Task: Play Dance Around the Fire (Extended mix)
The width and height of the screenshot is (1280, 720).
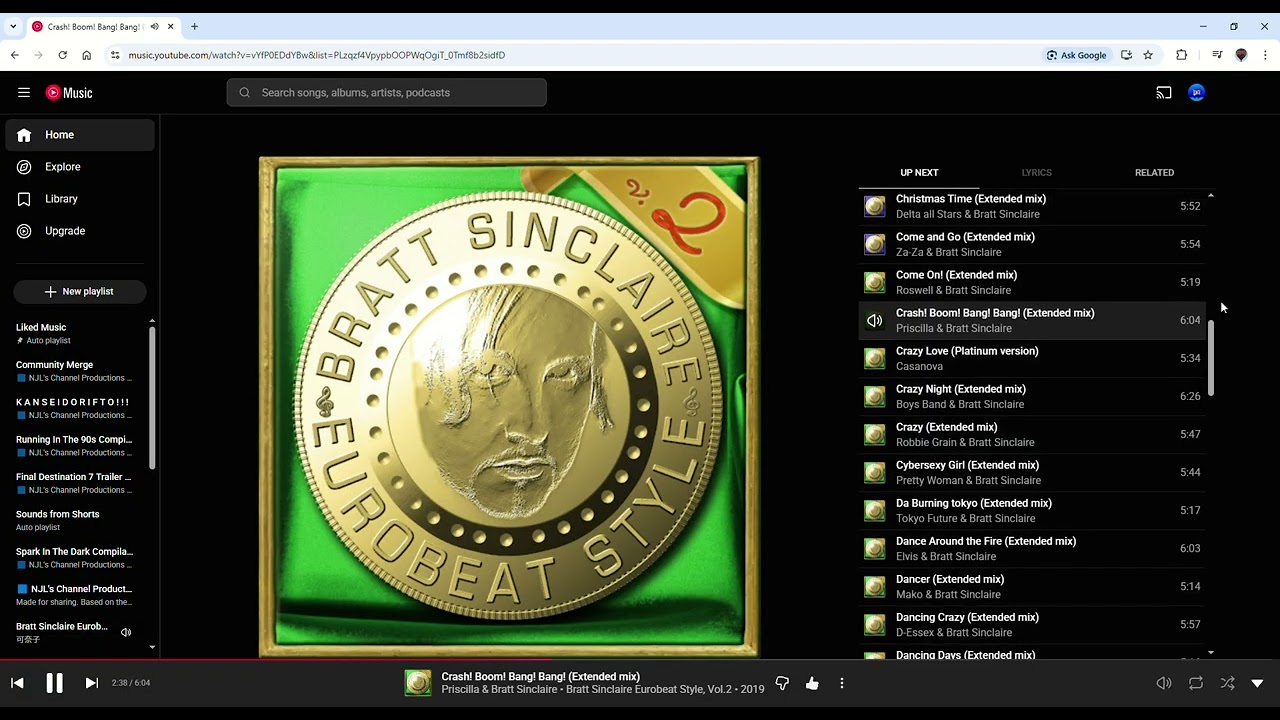Action: click(1032, 548)
